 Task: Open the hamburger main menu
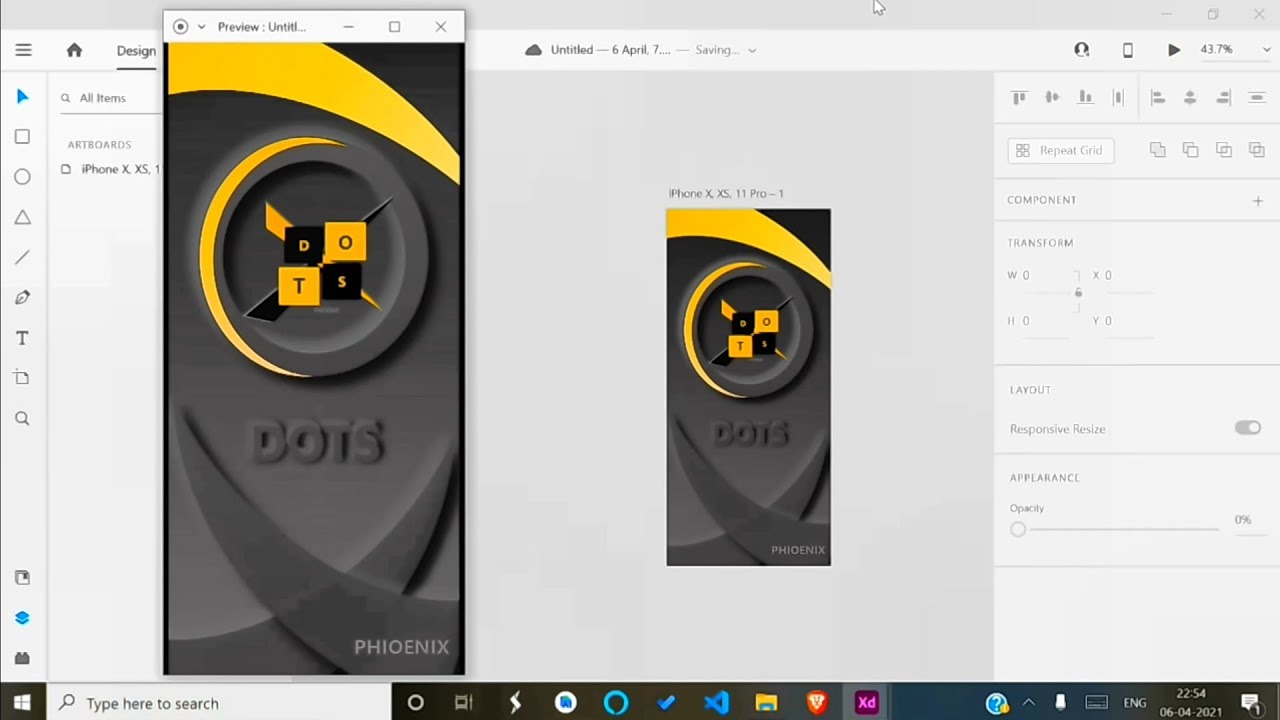(23, 50)
